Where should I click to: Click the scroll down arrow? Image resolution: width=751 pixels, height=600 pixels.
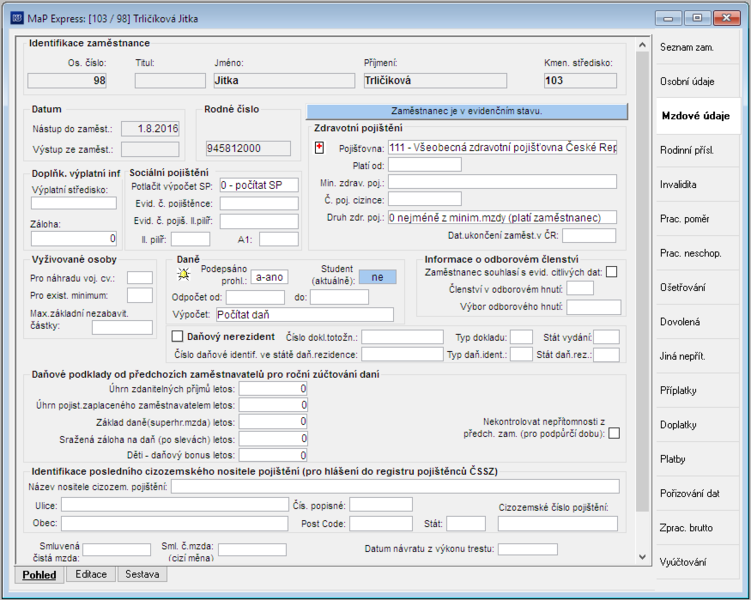(x=642, y=557)
